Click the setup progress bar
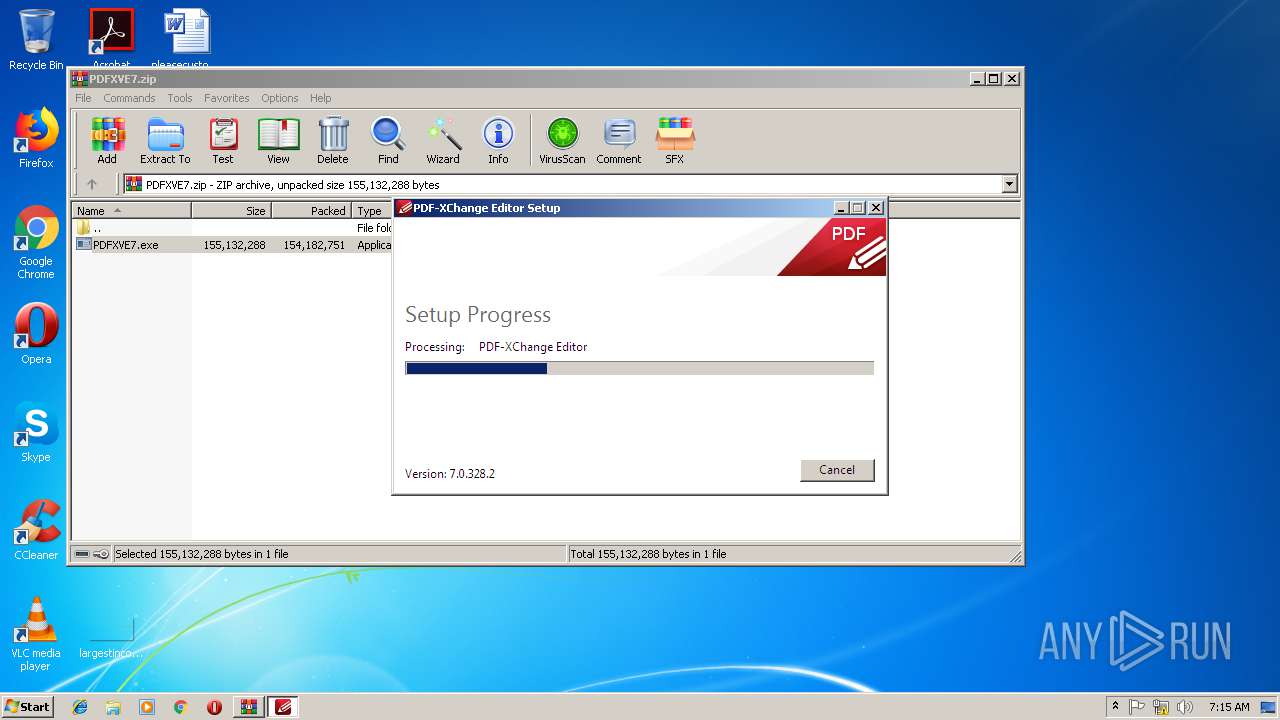Viewport: 1280px width, 720px height. pos(639,368)
